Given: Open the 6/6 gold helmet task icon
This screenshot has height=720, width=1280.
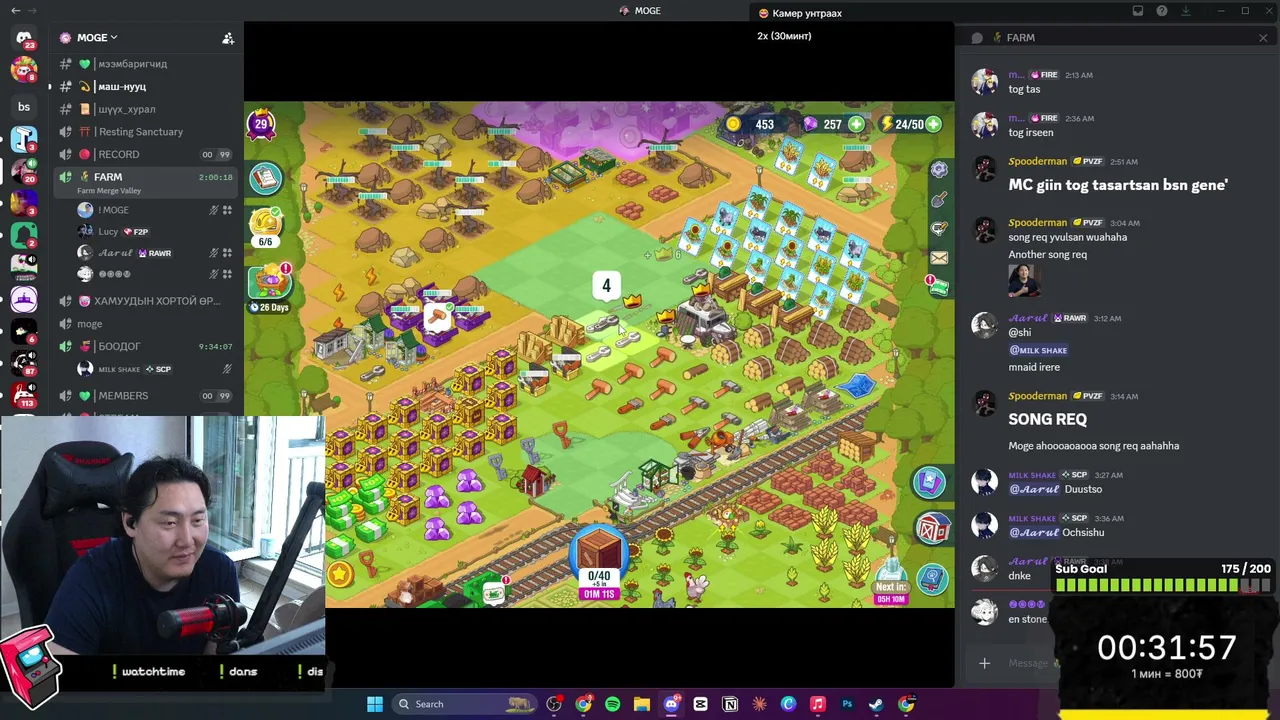Looking at the screenshot, I should pos(266,225).
